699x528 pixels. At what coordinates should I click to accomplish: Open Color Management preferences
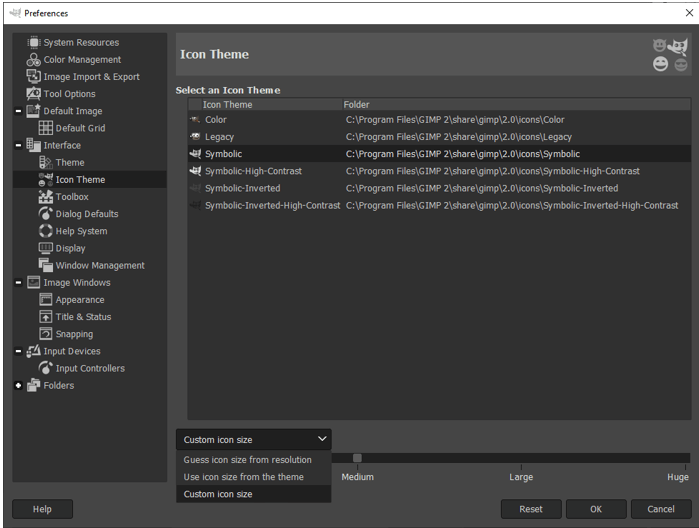82,60
